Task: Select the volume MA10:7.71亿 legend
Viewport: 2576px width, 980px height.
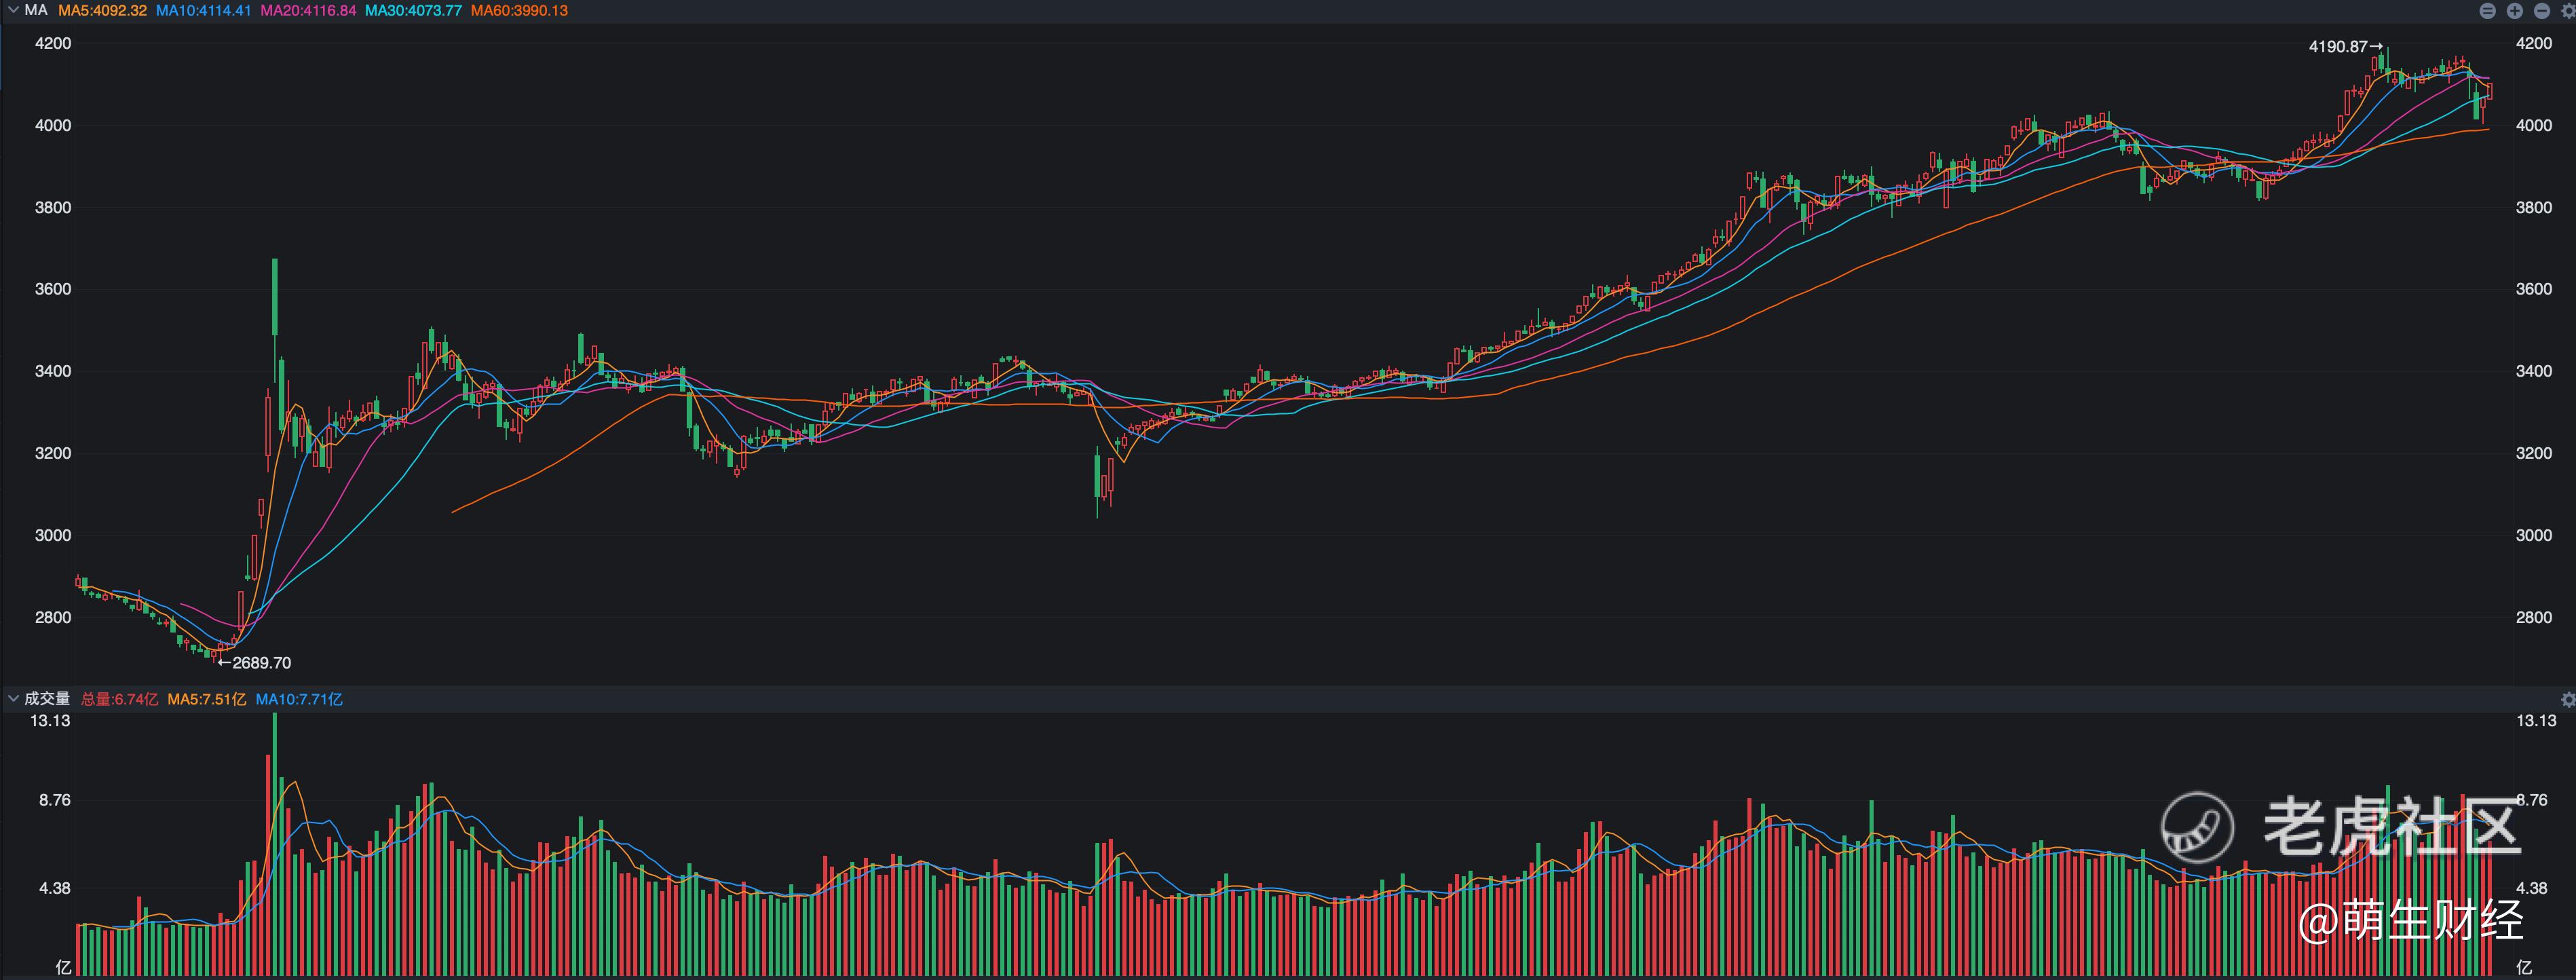Action: coord(299,699)
